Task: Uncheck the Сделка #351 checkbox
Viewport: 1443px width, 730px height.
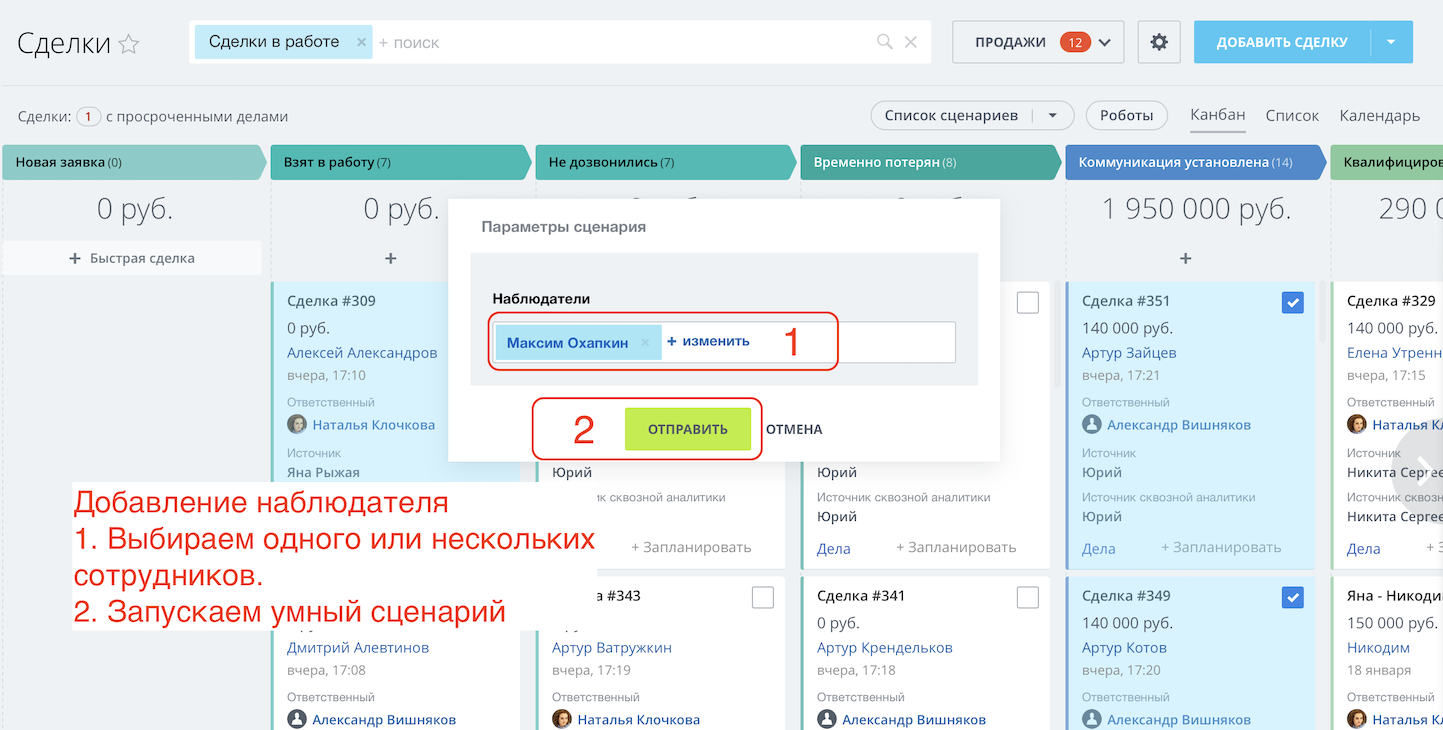Action: [1293, 302]
